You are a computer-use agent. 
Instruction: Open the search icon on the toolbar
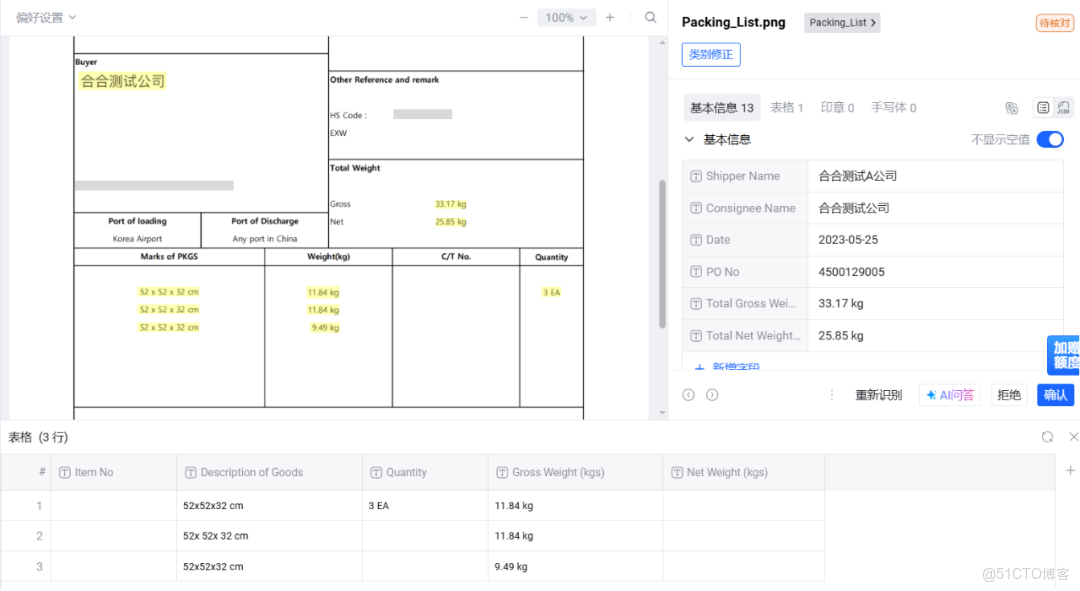[x=650, y=17]
